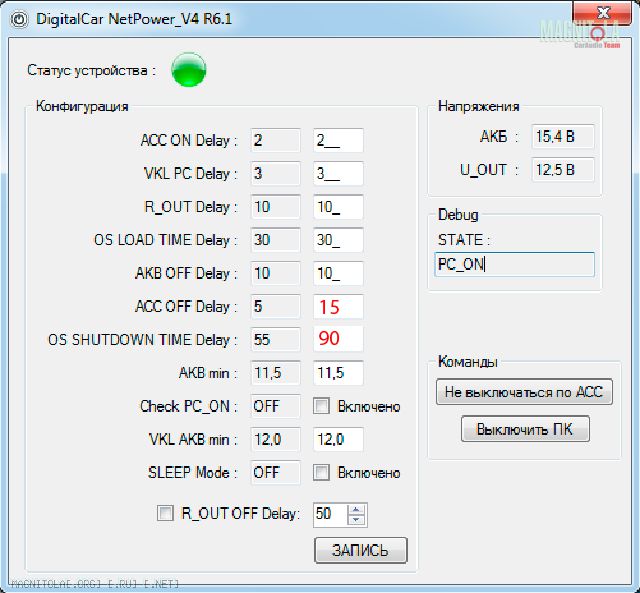Click current AKB OFF Delay value 10
Image resolution: width=640 pixels, height=593 pixels.
(x=275, y=273)
